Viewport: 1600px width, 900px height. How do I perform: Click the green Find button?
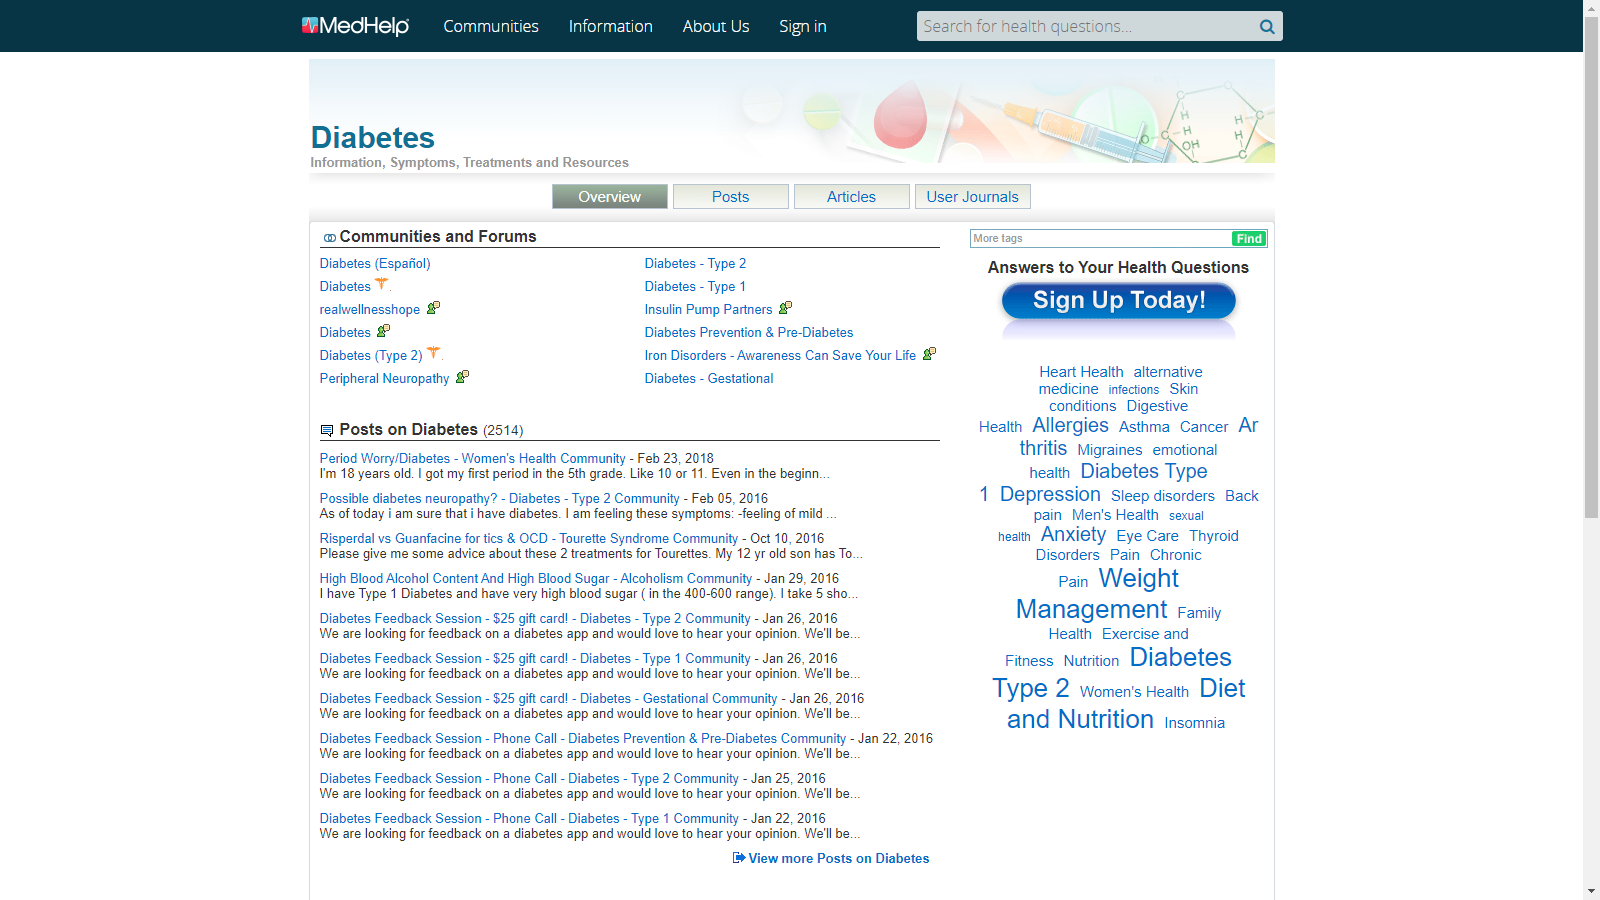[1249, 239]
